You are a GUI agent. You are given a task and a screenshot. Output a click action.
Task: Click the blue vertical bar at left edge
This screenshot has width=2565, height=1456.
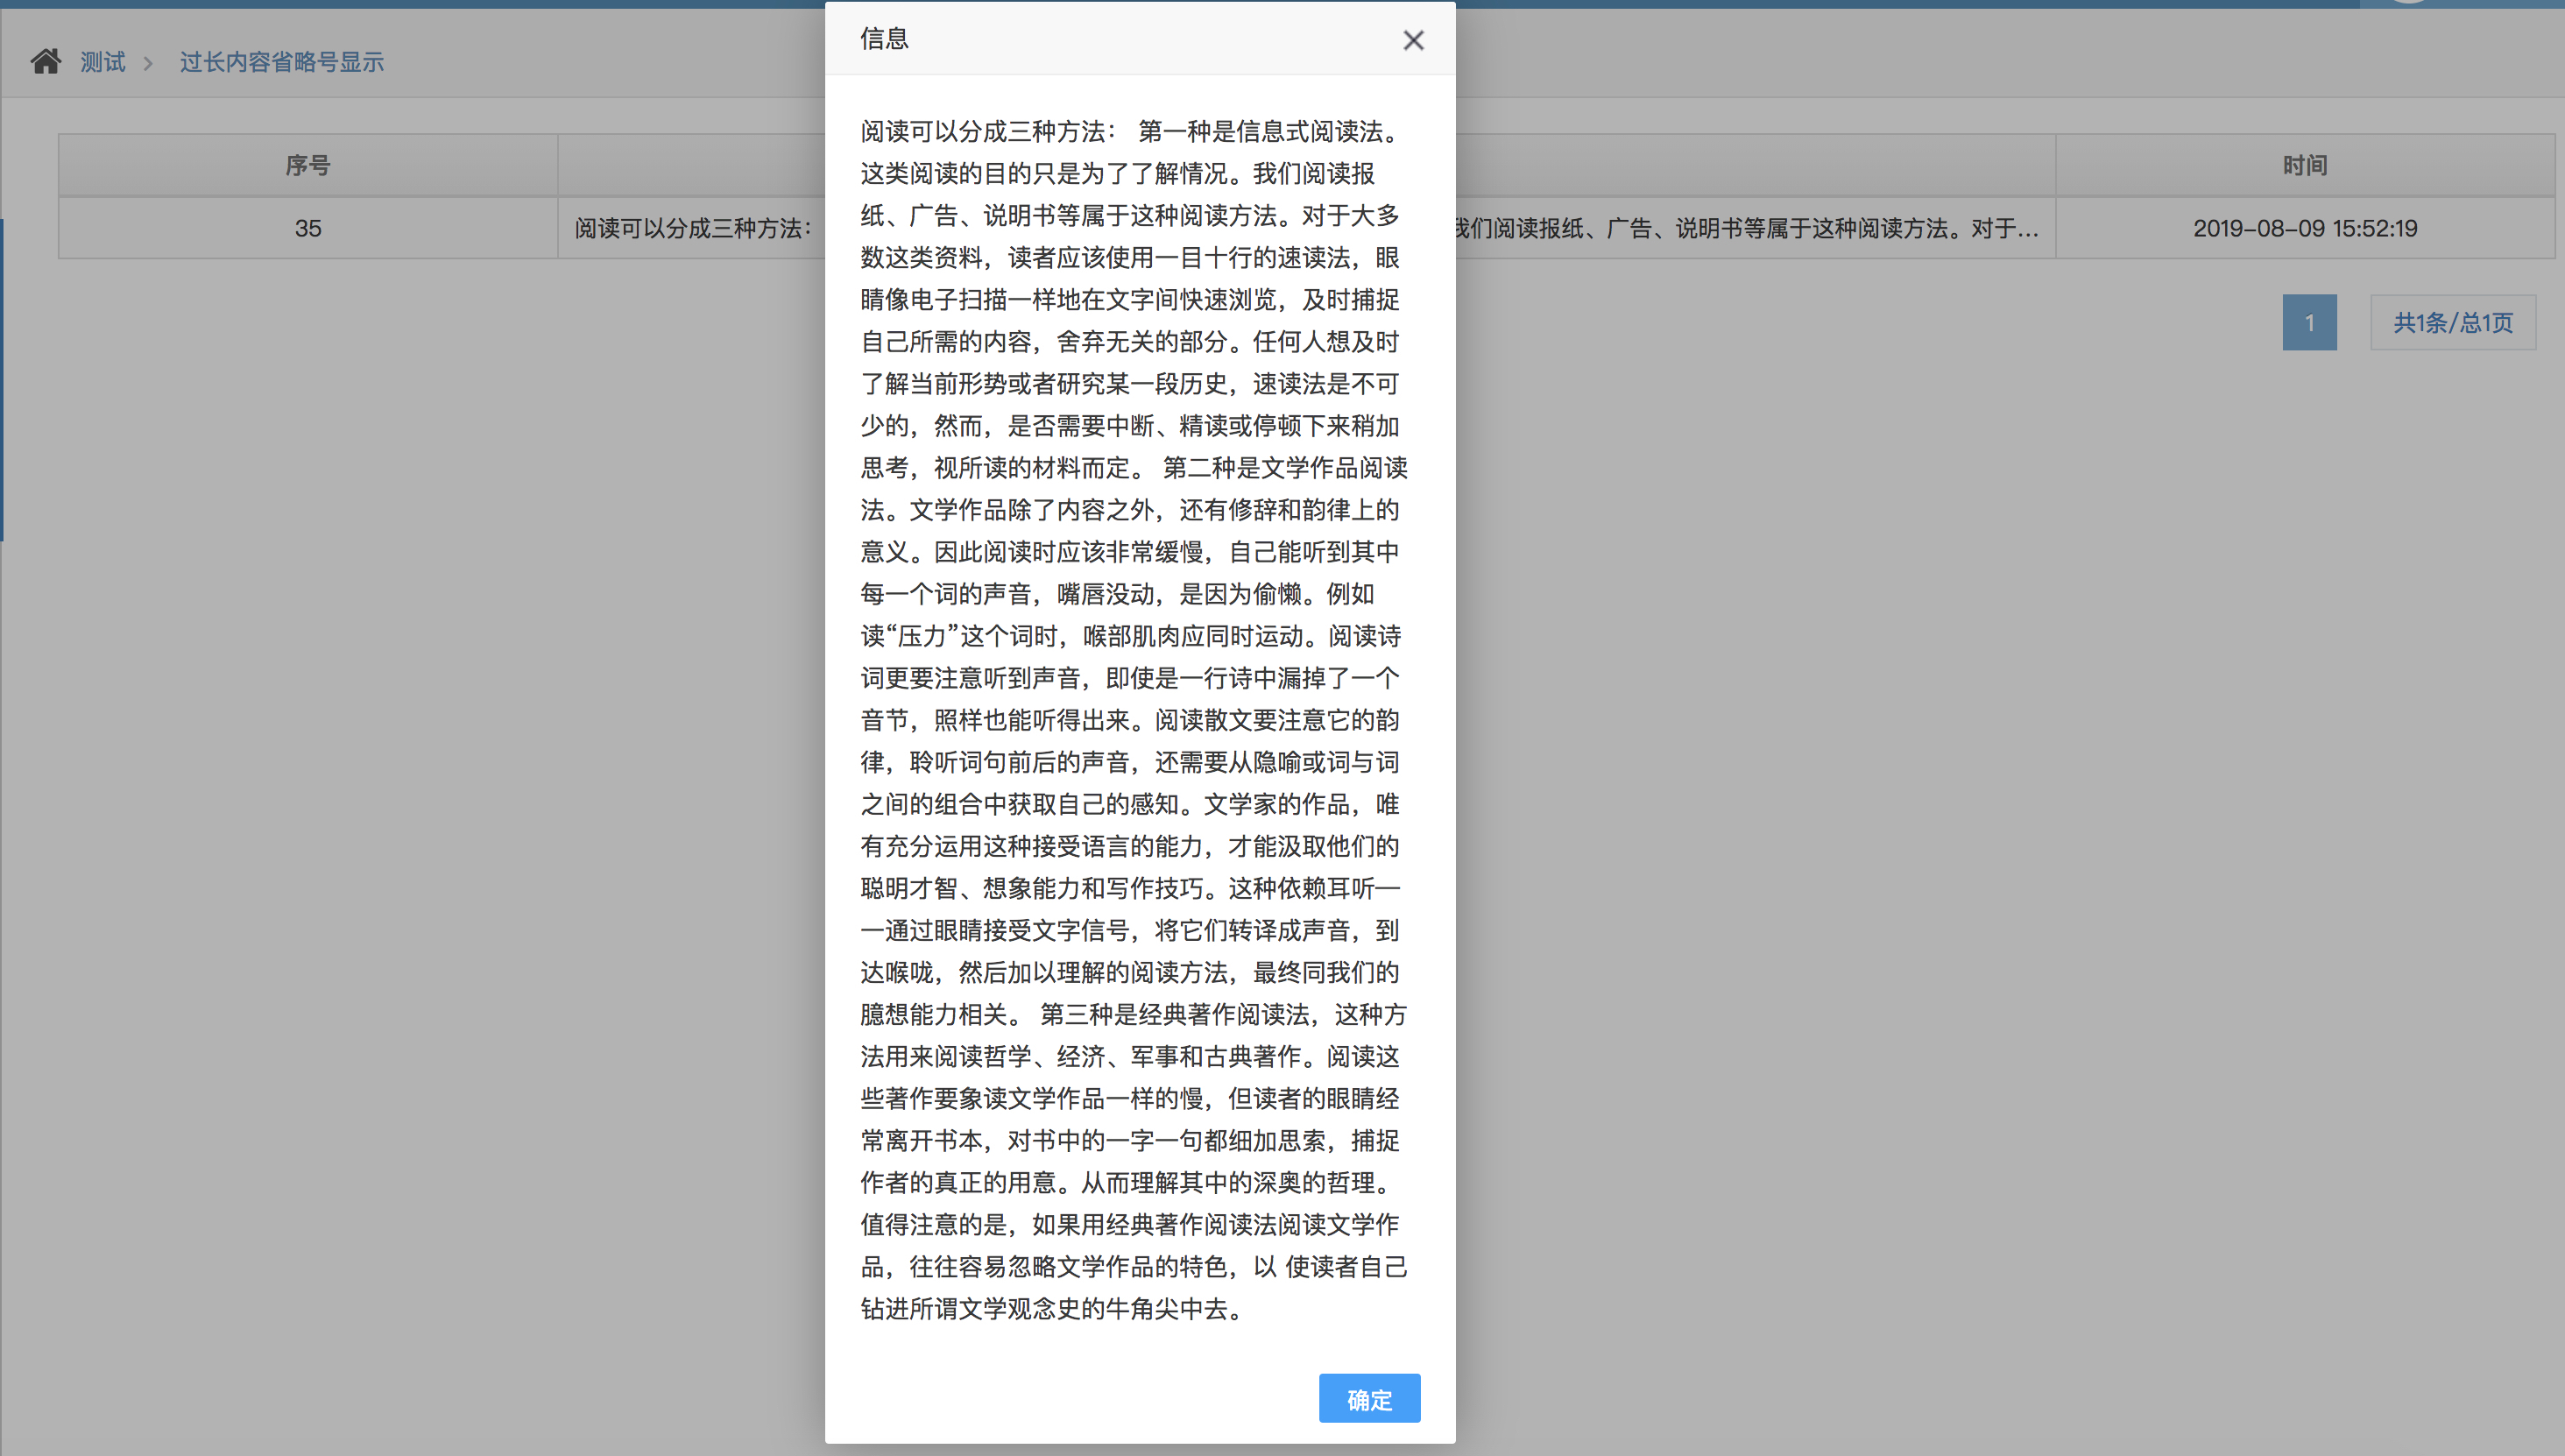tap(2, 380)
